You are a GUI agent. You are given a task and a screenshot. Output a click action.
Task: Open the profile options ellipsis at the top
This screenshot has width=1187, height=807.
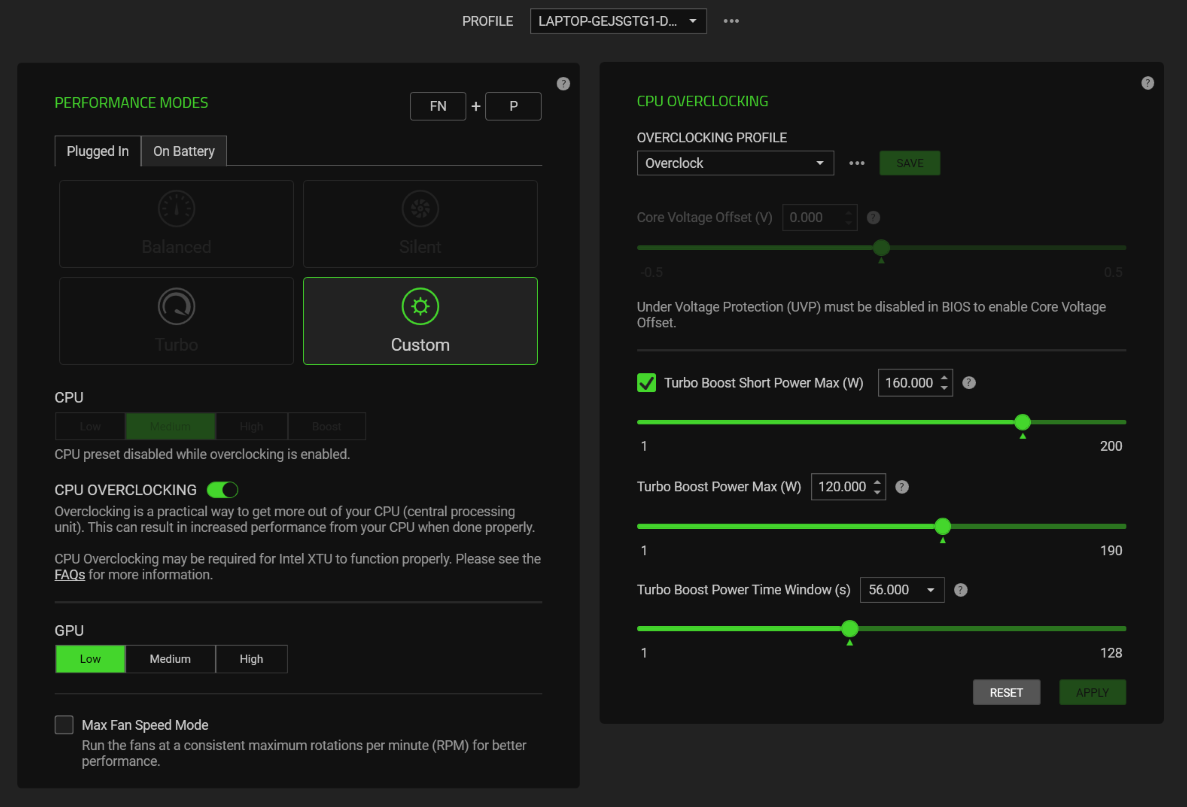click(731, 20)
